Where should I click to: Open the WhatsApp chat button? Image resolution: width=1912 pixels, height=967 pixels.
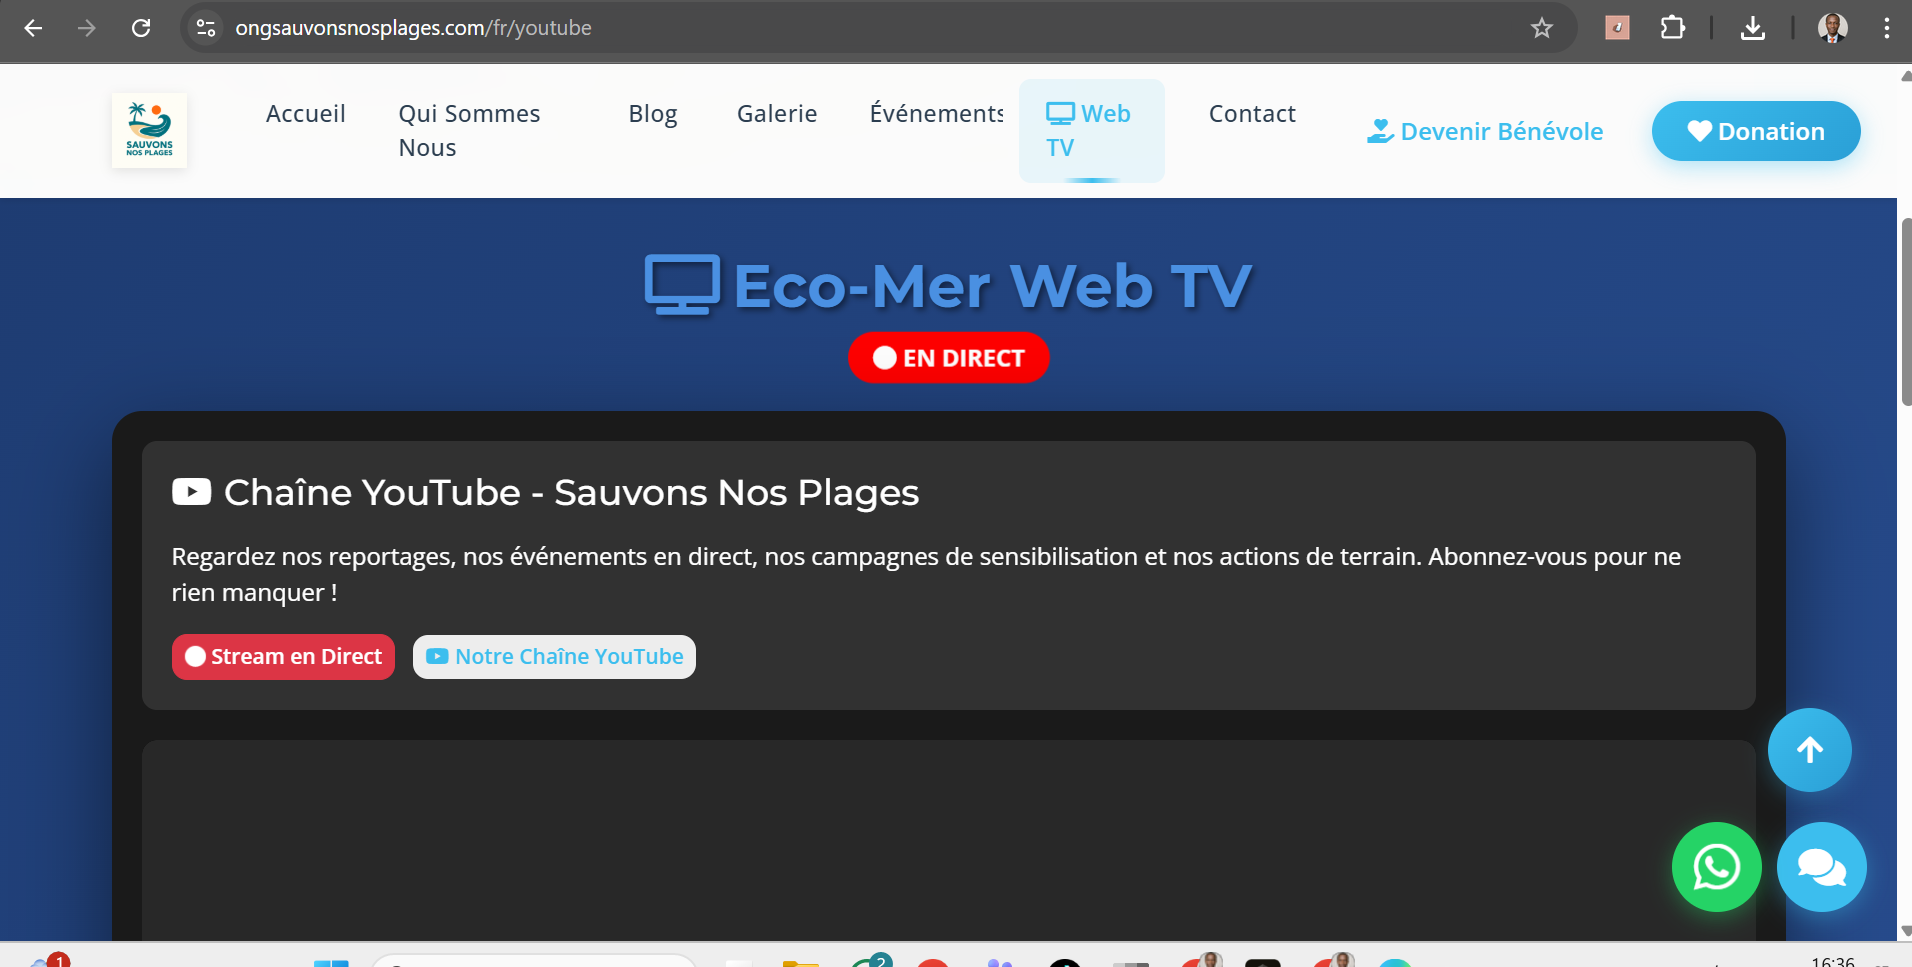click(1716, 867)
